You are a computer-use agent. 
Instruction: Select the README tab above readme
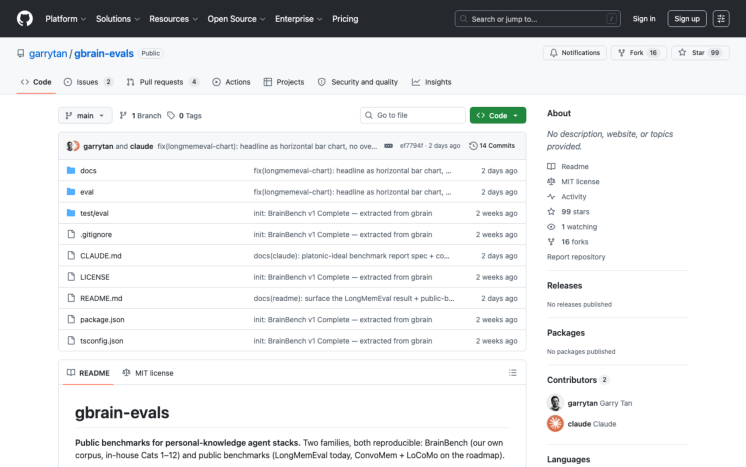(x=88, y=373)
